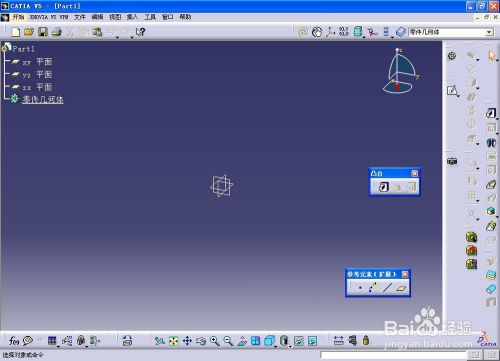Toggle the Hide/Show icon in bottom toolbar
Screen dimensions: 500x361
pos(299,341)
